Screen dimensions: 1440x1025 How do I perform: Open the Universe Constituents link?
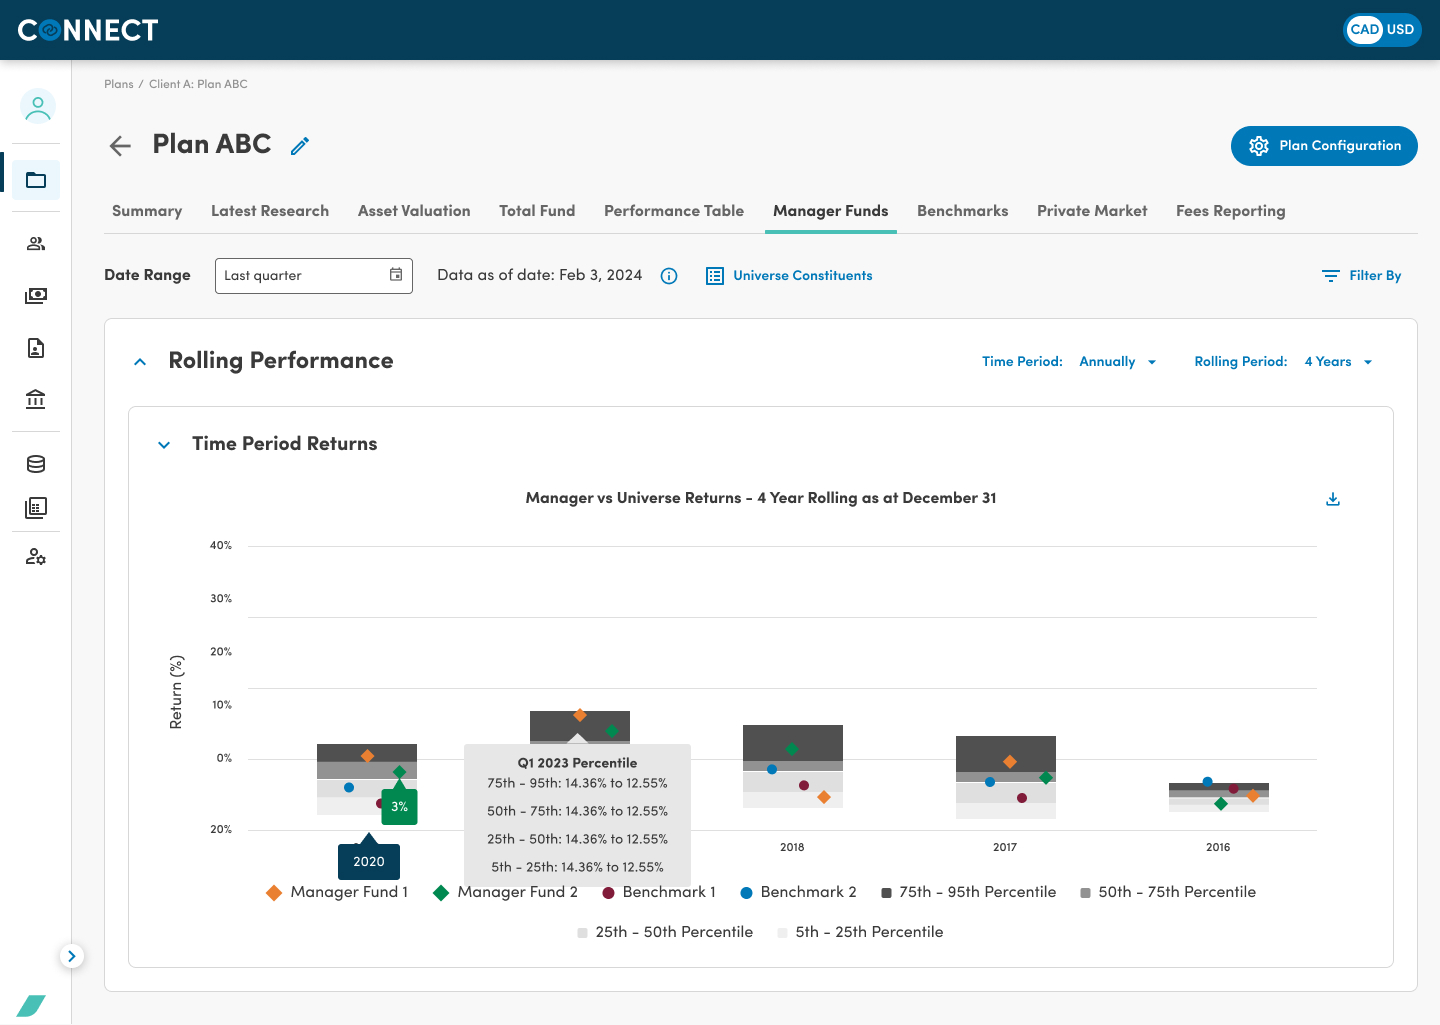click(x=789, y=276)
